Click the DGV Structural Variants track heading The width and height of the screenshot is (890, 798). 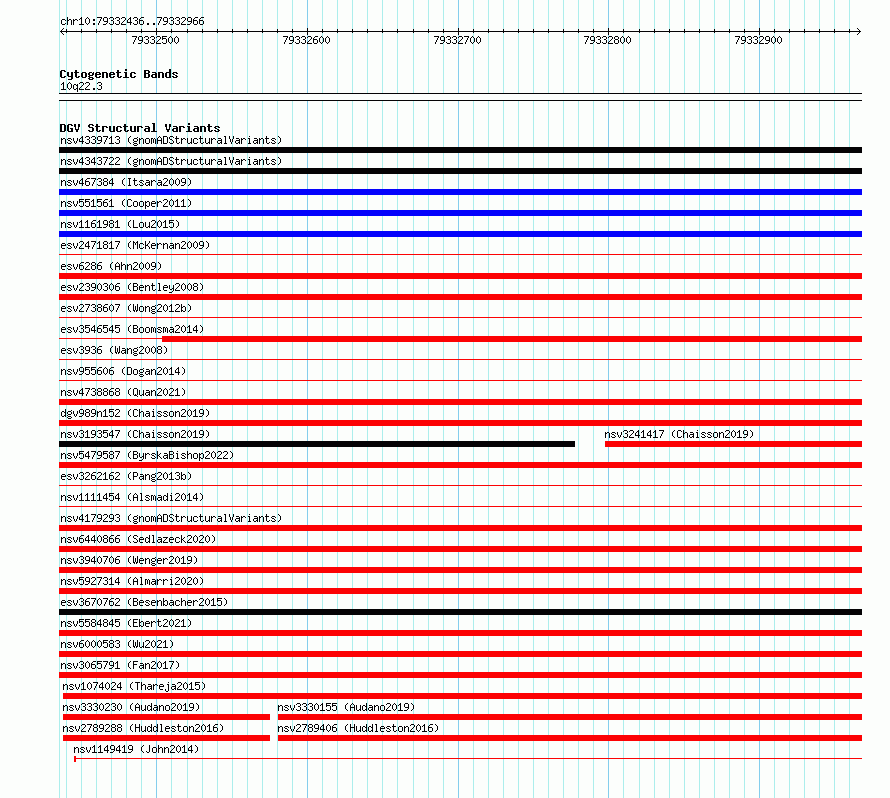[x=140, y=128]
